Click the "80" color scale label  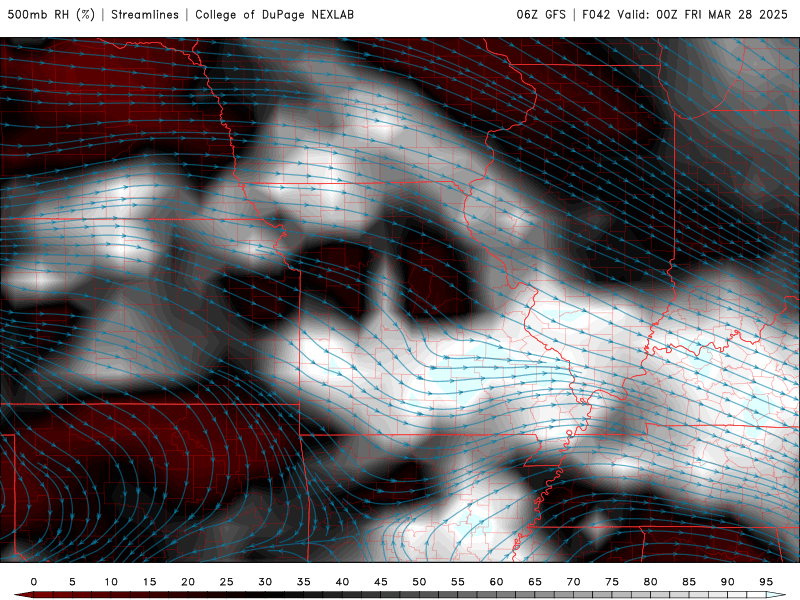650,582
